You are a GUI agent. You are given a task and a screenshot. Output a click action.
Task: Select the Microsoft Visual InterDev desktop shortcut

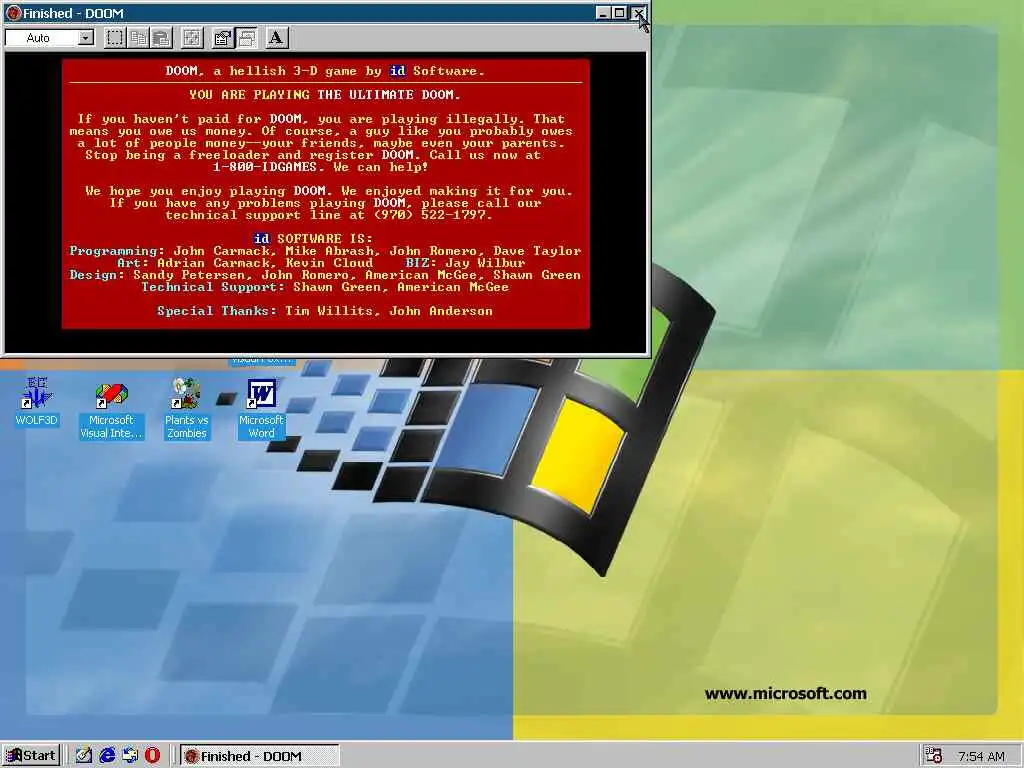click(x=111, y=411)
